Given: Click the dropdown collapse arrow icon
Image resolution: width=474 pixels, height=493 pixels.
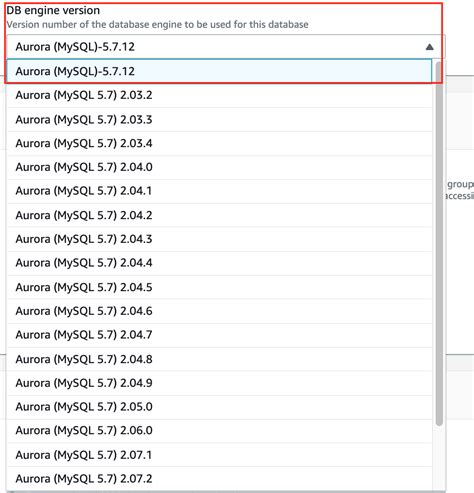Looking at the screenshot, I should (x=429, y=47).
